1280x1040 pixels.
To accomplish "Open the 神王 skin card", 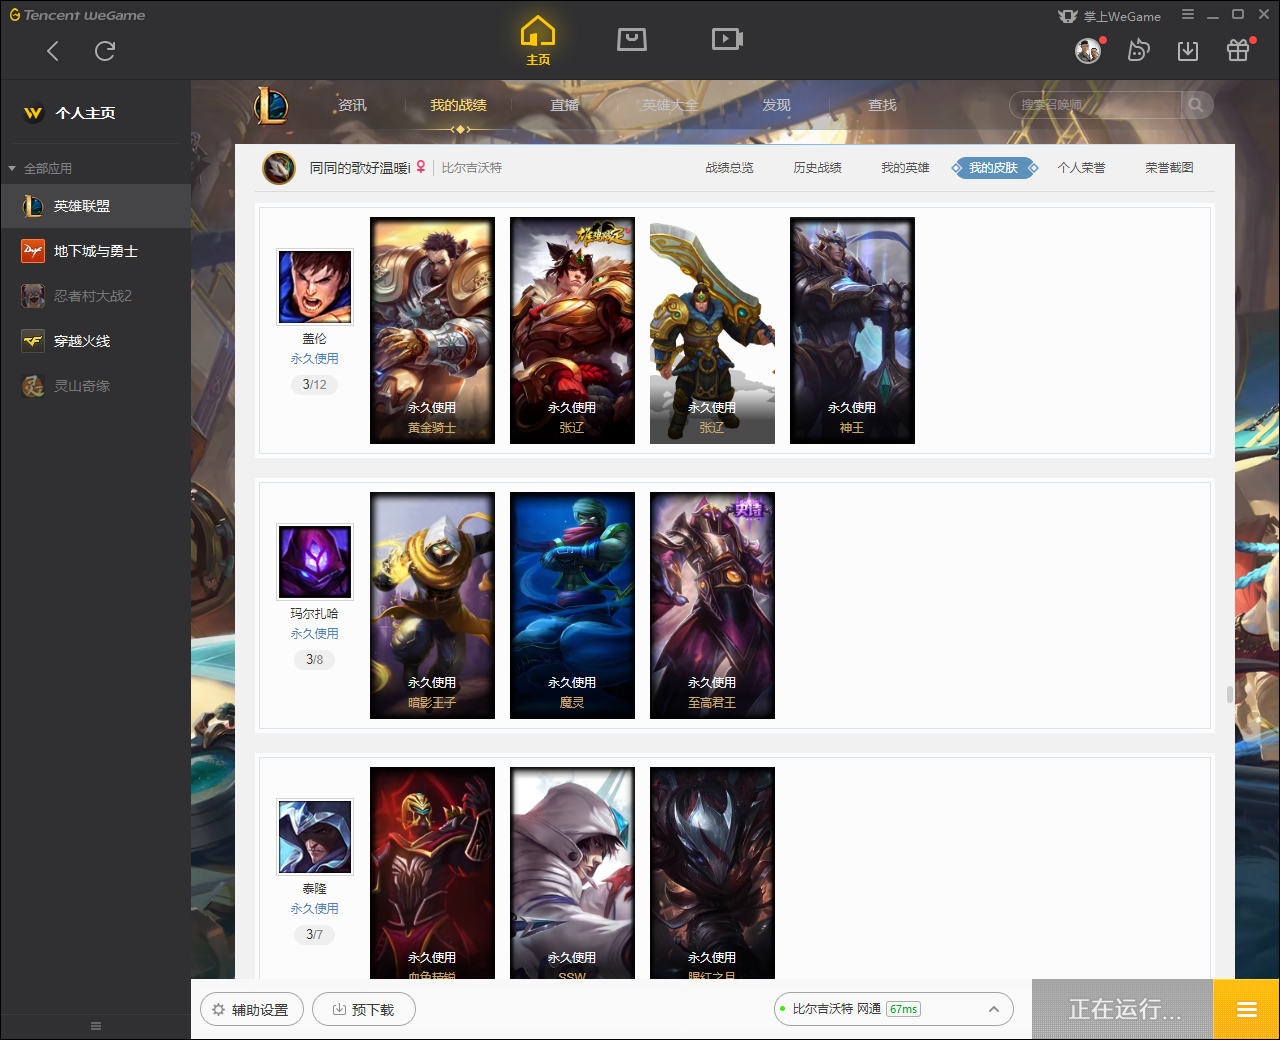I will click(852, 330).
